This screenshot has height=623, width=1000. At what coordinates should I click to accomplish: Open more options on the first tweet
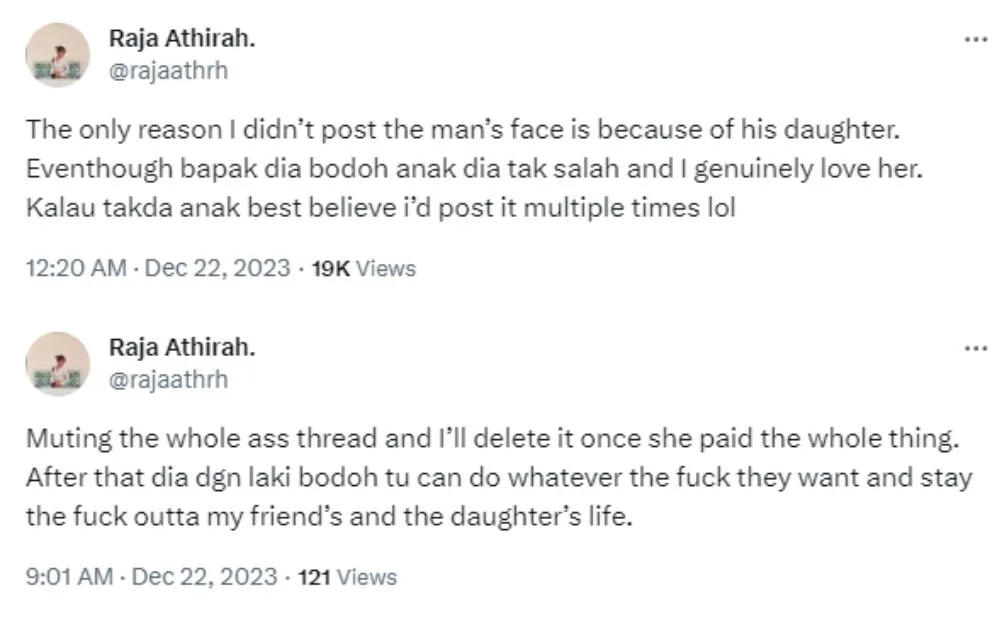pos(974,39)
